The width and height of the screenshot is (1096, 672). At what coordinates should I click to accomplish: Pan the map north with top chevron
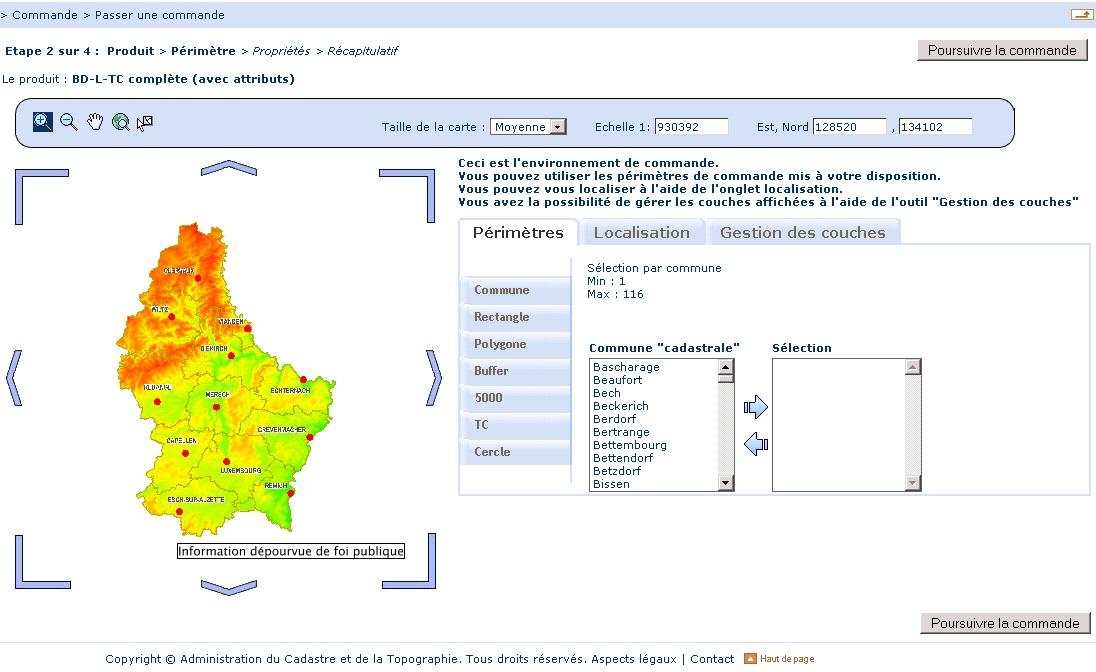(229, 166)
